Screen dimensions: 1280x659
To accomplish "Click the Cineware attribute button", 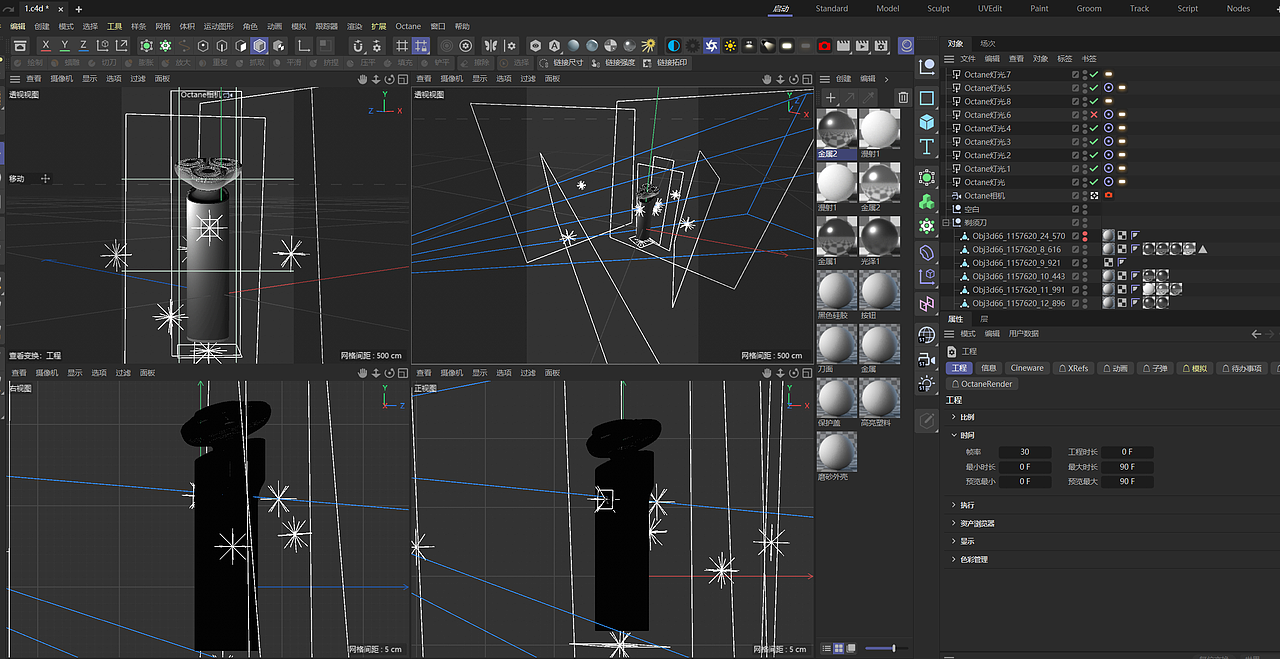I will point(1026,368).
